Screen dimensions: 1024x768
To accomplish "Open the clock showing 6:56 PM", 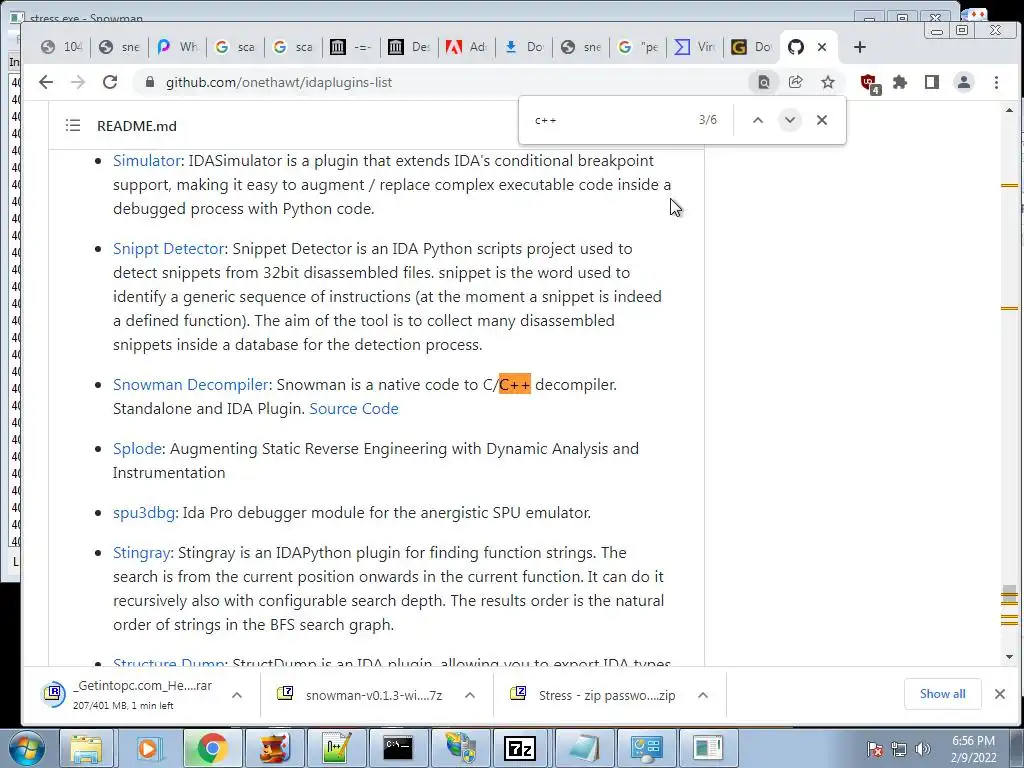I will [974, 749].
